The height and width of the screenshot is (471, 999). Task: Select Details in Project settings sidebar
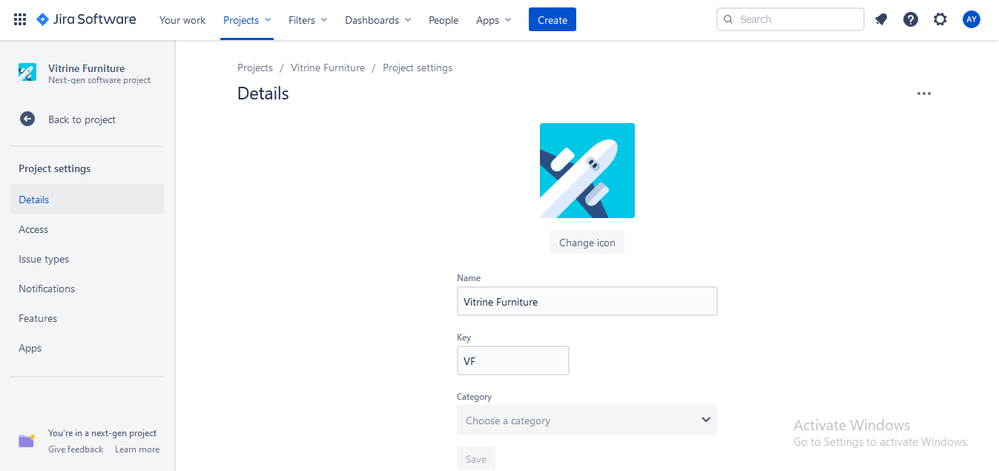tap(87, 199)
